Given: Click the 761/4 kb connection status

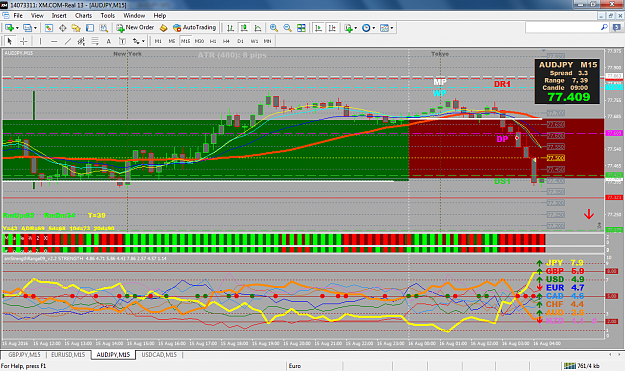Looking at the screenshot, I should coord(582,366).
